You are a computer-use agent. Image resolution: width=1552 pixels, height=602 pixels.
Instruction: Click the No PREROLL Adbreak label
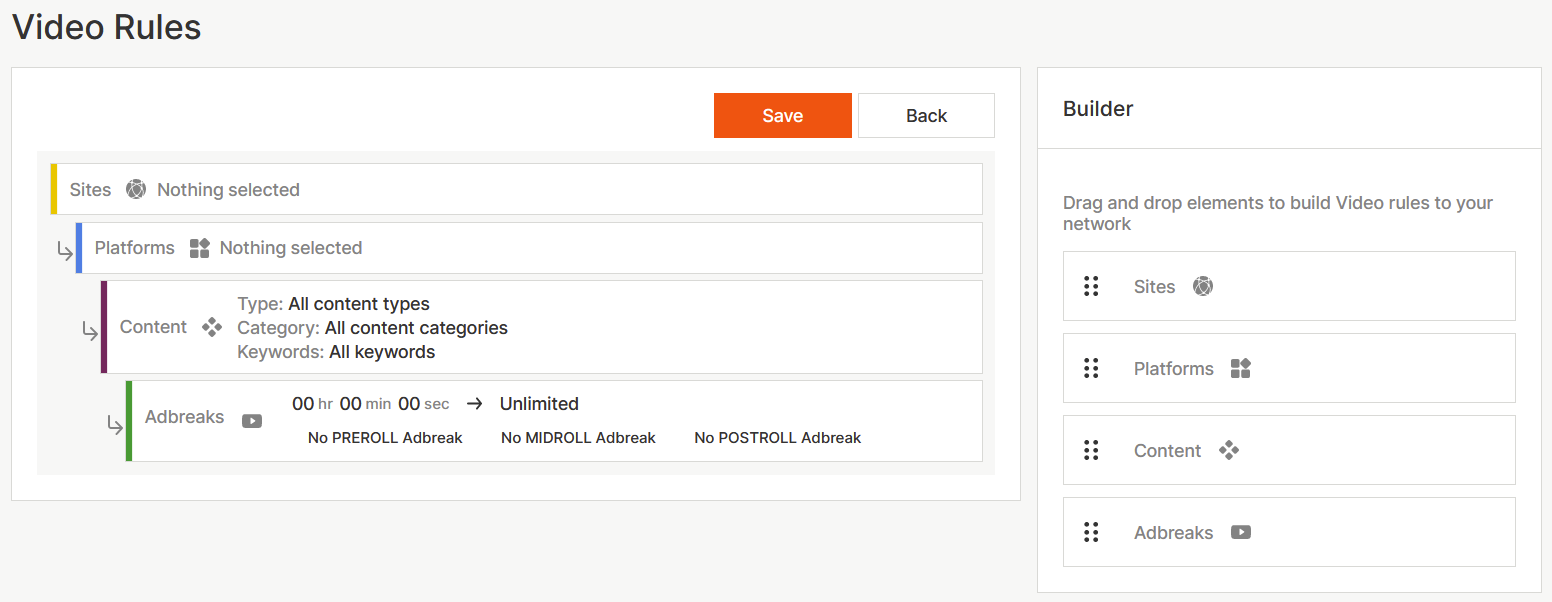pos(385,438)
